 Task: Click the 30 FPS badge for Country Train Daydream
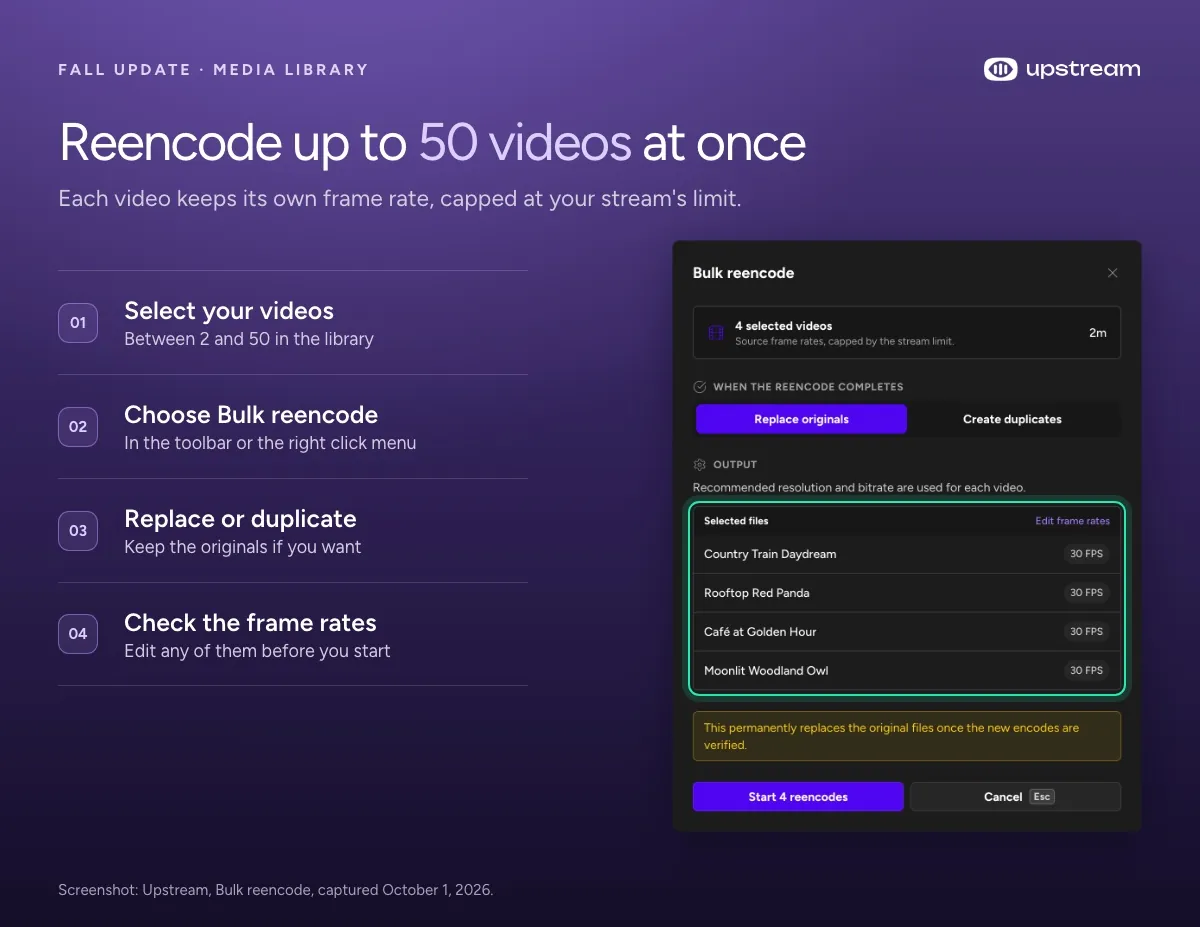(x=1086, y=554)
